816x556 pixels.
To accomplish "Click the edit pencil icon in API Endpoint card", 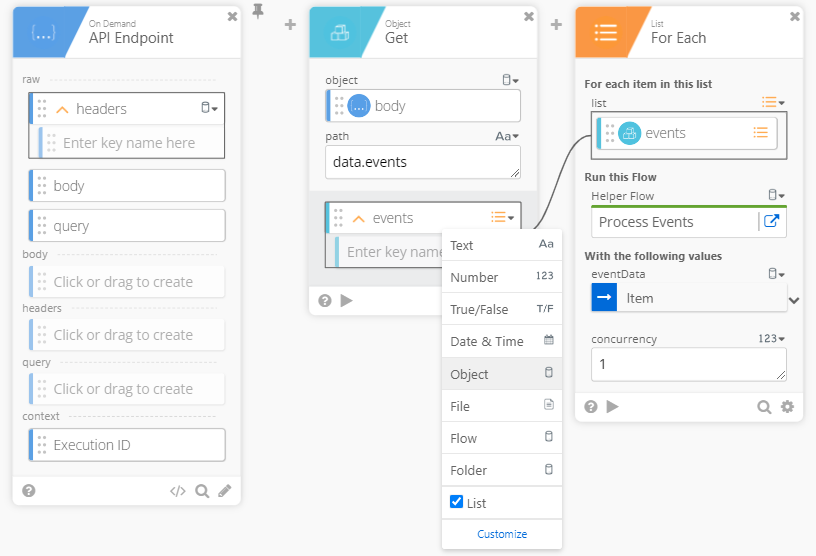I will pos(225,491).
